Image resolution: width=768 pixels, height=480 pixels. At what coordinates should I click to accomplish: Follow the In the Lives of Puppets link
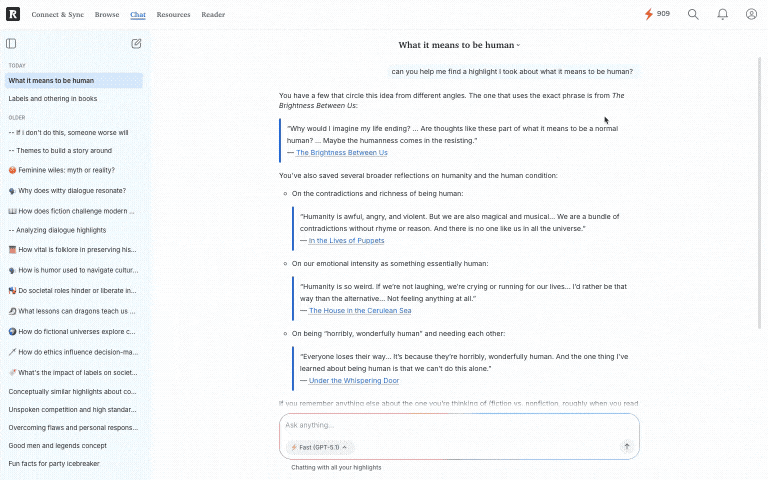[x=346, y=241]
